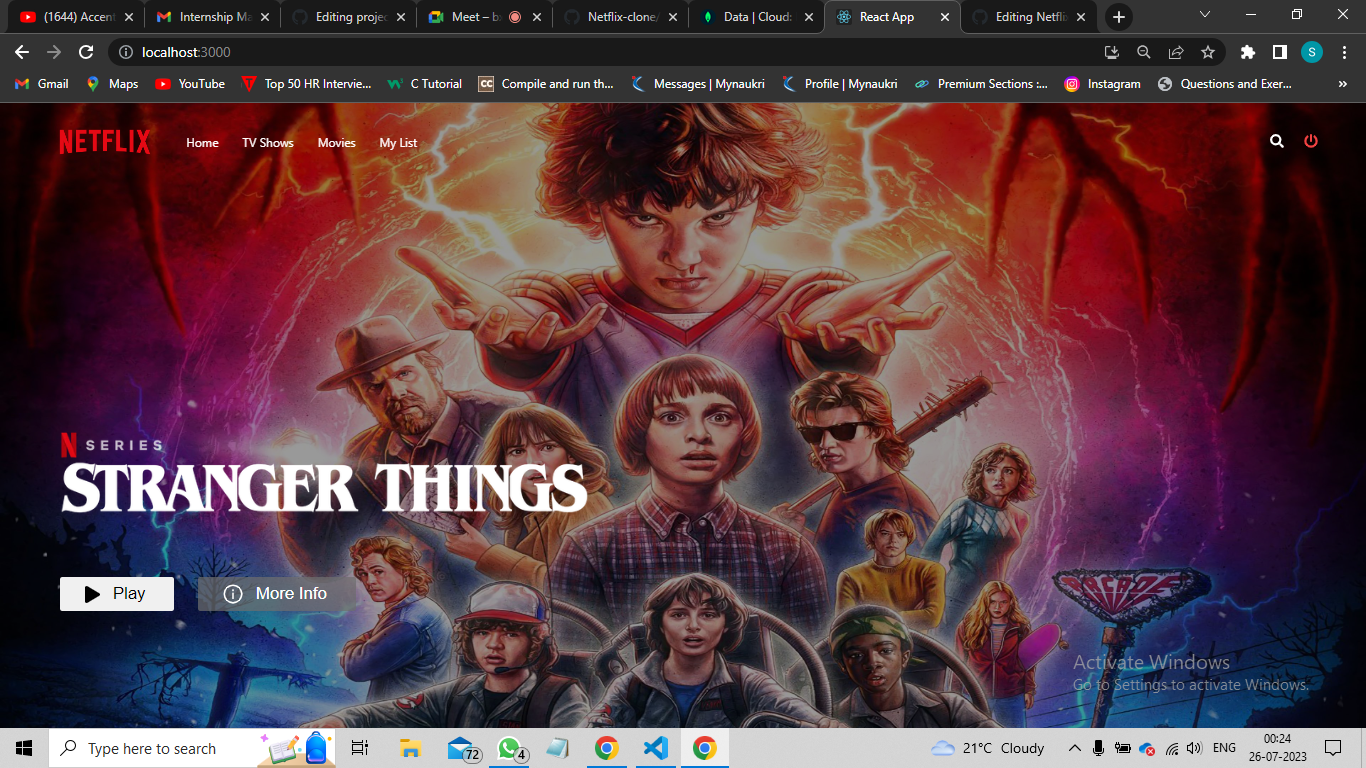Open the volume slider from system tray
The height and width of the screenshot is (768, 1366).
[x=1194, y=747]
